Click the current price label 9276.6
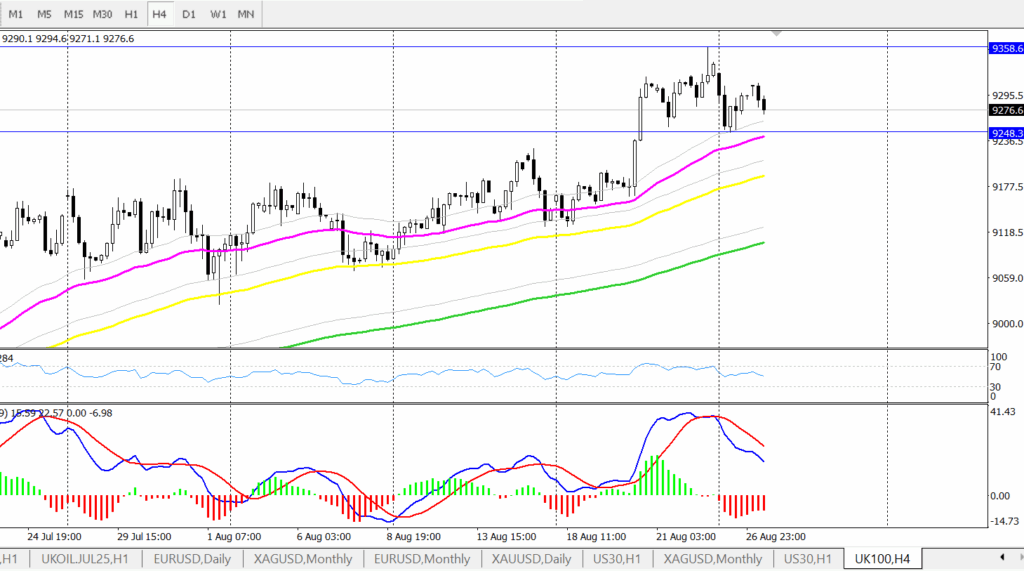The image size is (1024, 571). coord(1005,110)
